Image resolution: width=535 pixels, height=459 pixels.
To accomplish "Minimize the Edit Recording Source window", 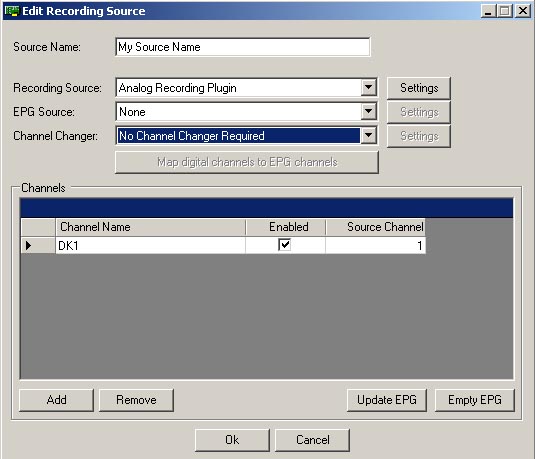I will point(488,11).
